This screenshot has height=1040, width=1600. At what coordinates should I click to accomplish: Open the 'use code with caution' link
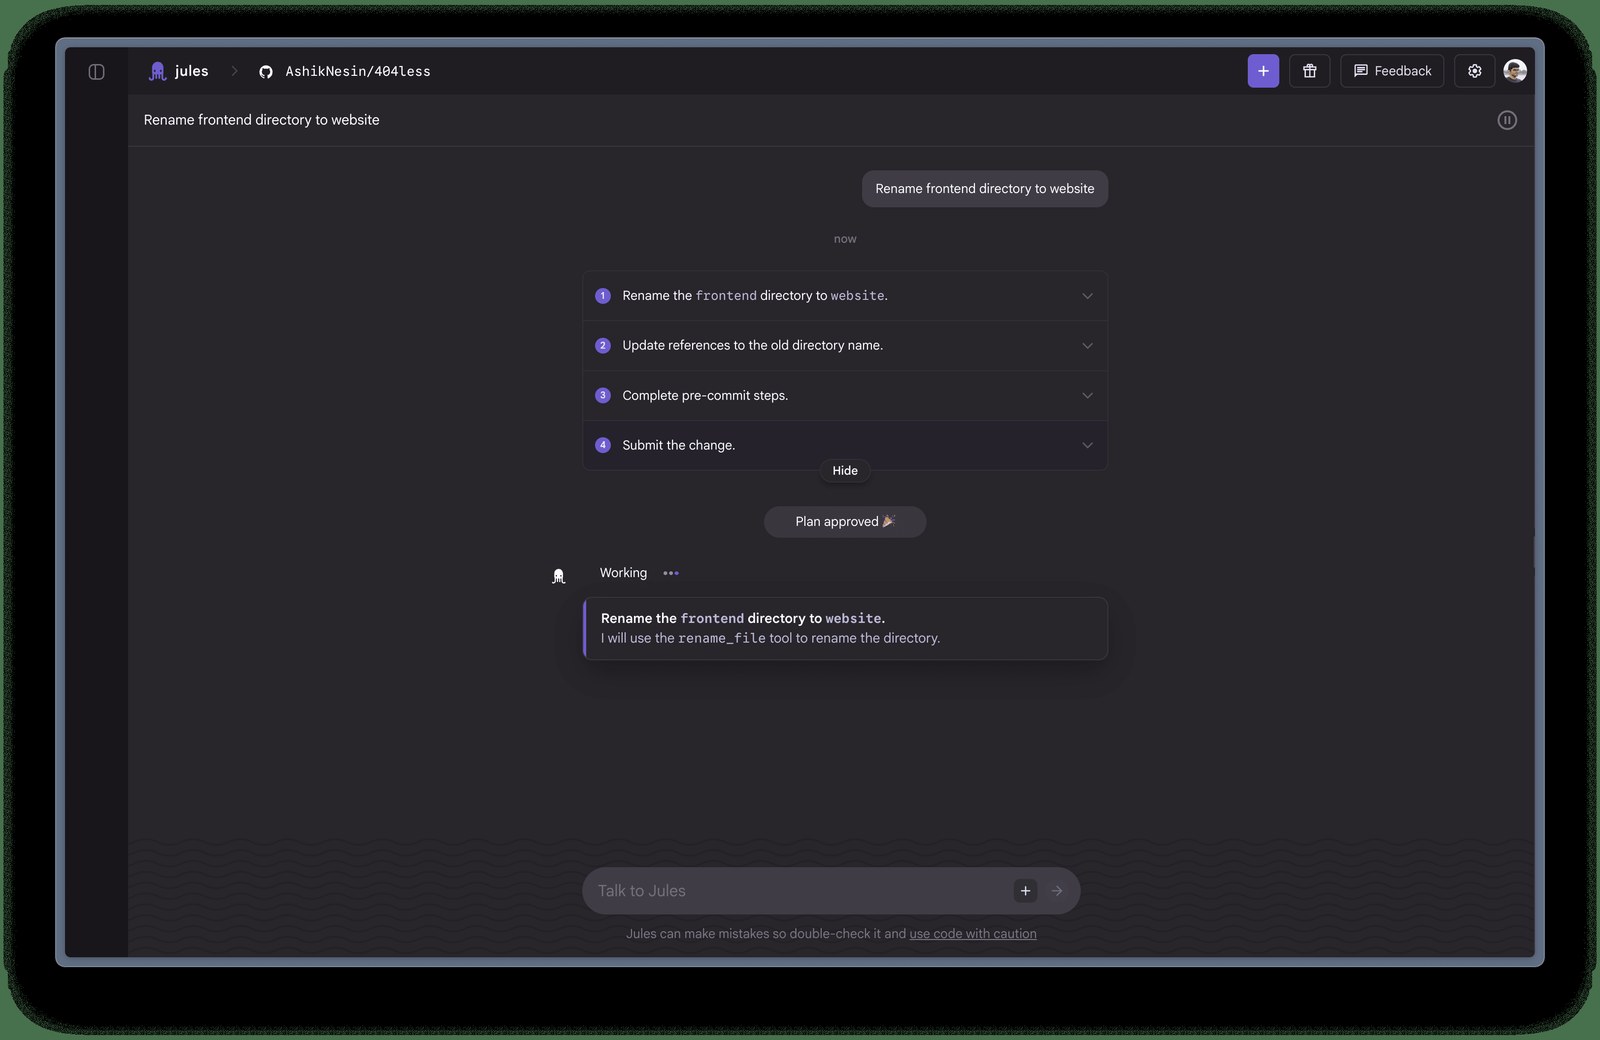(x=973, y=934)
